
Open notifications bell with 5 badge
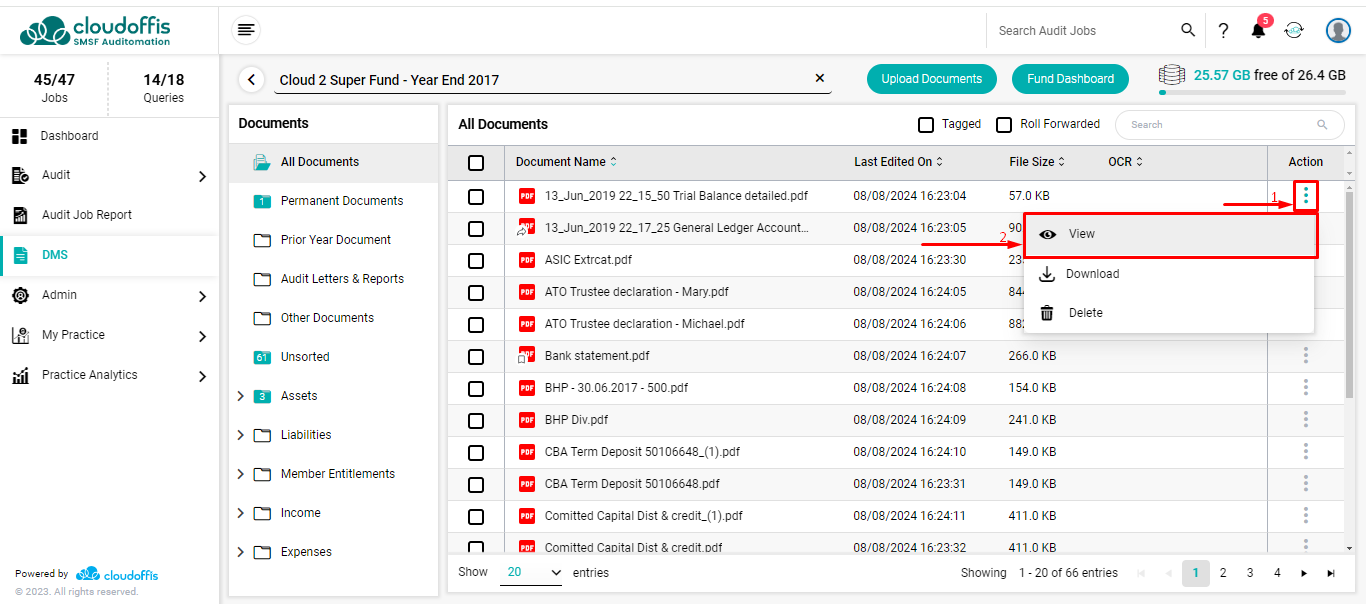click(x=1259, y=29)
